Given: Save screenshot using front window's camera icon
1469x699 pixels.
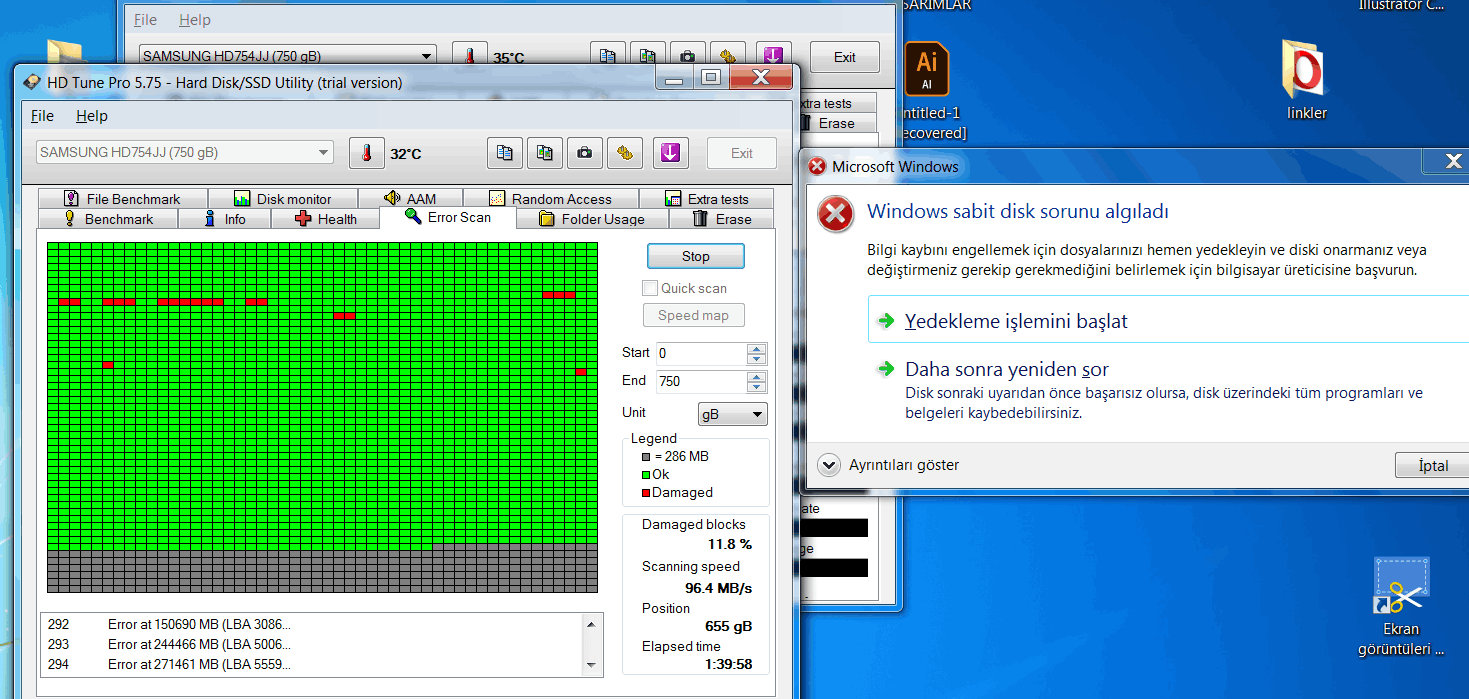Looking at the screenshot, I should pos(585,154).
